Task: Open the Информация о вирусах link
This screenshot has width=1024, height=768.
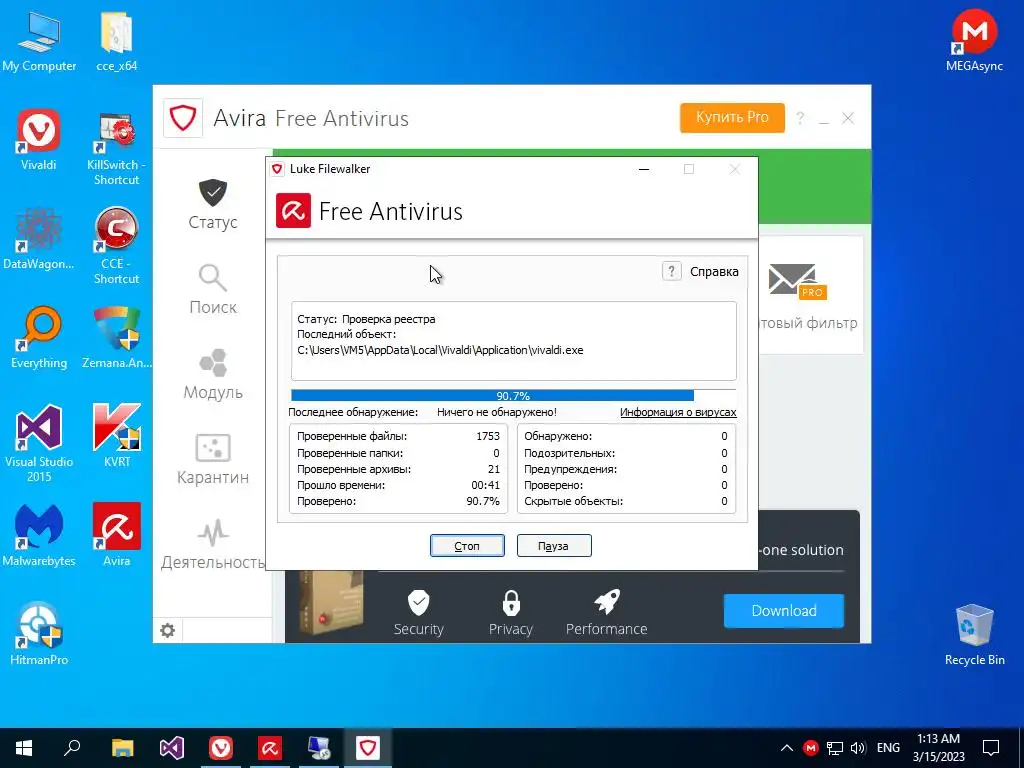Action: coord(678,412)
